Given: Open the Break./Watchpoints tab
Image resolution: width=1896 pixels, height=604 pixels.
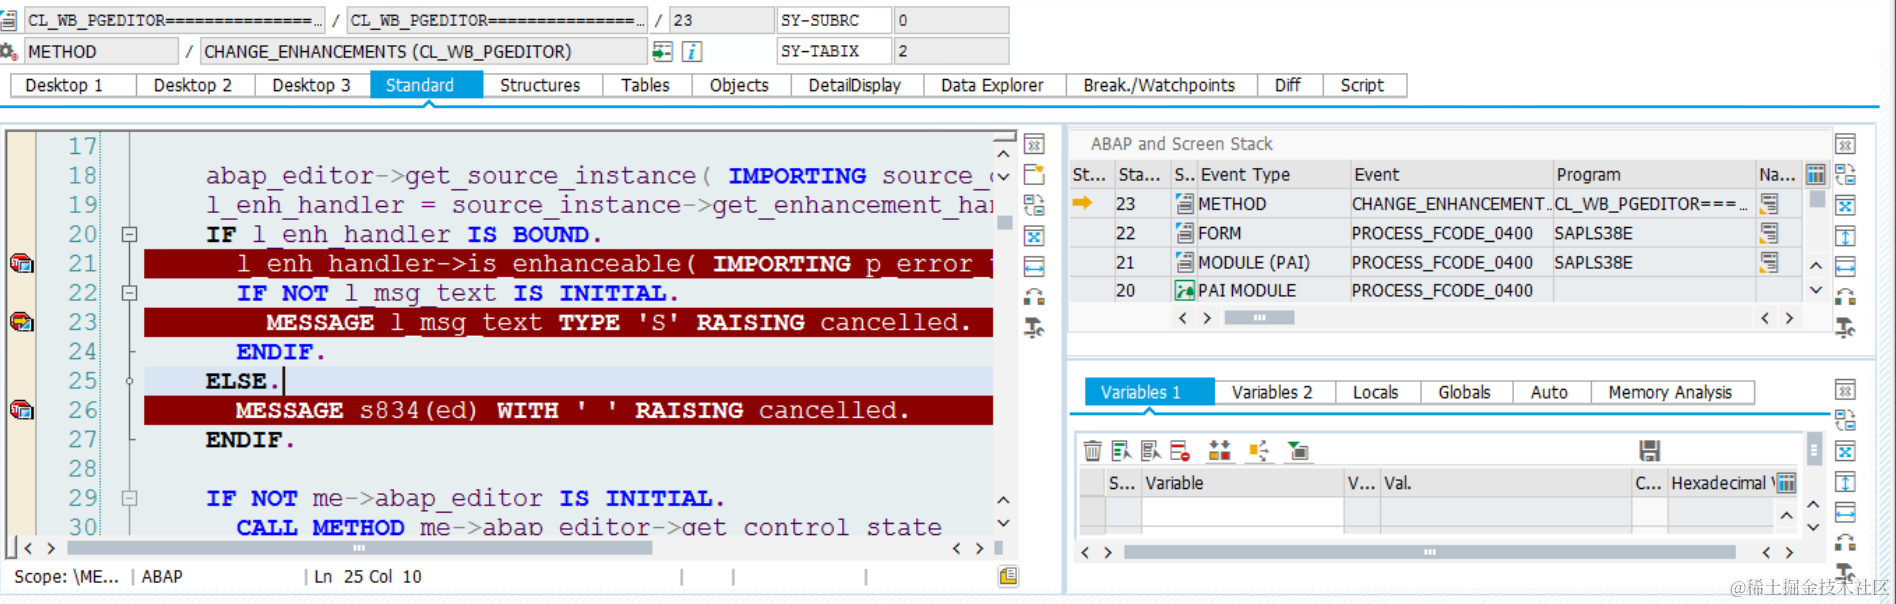Looking at the screenshot, I should click(1160, 86).
